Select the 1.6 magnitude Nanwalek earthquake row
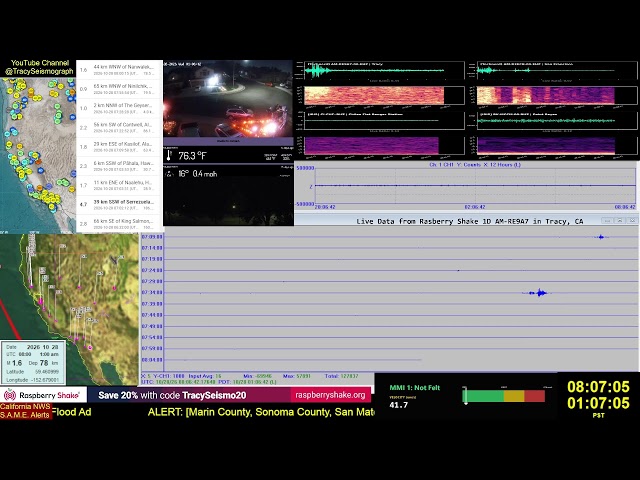640x480 pixels. 120,69
